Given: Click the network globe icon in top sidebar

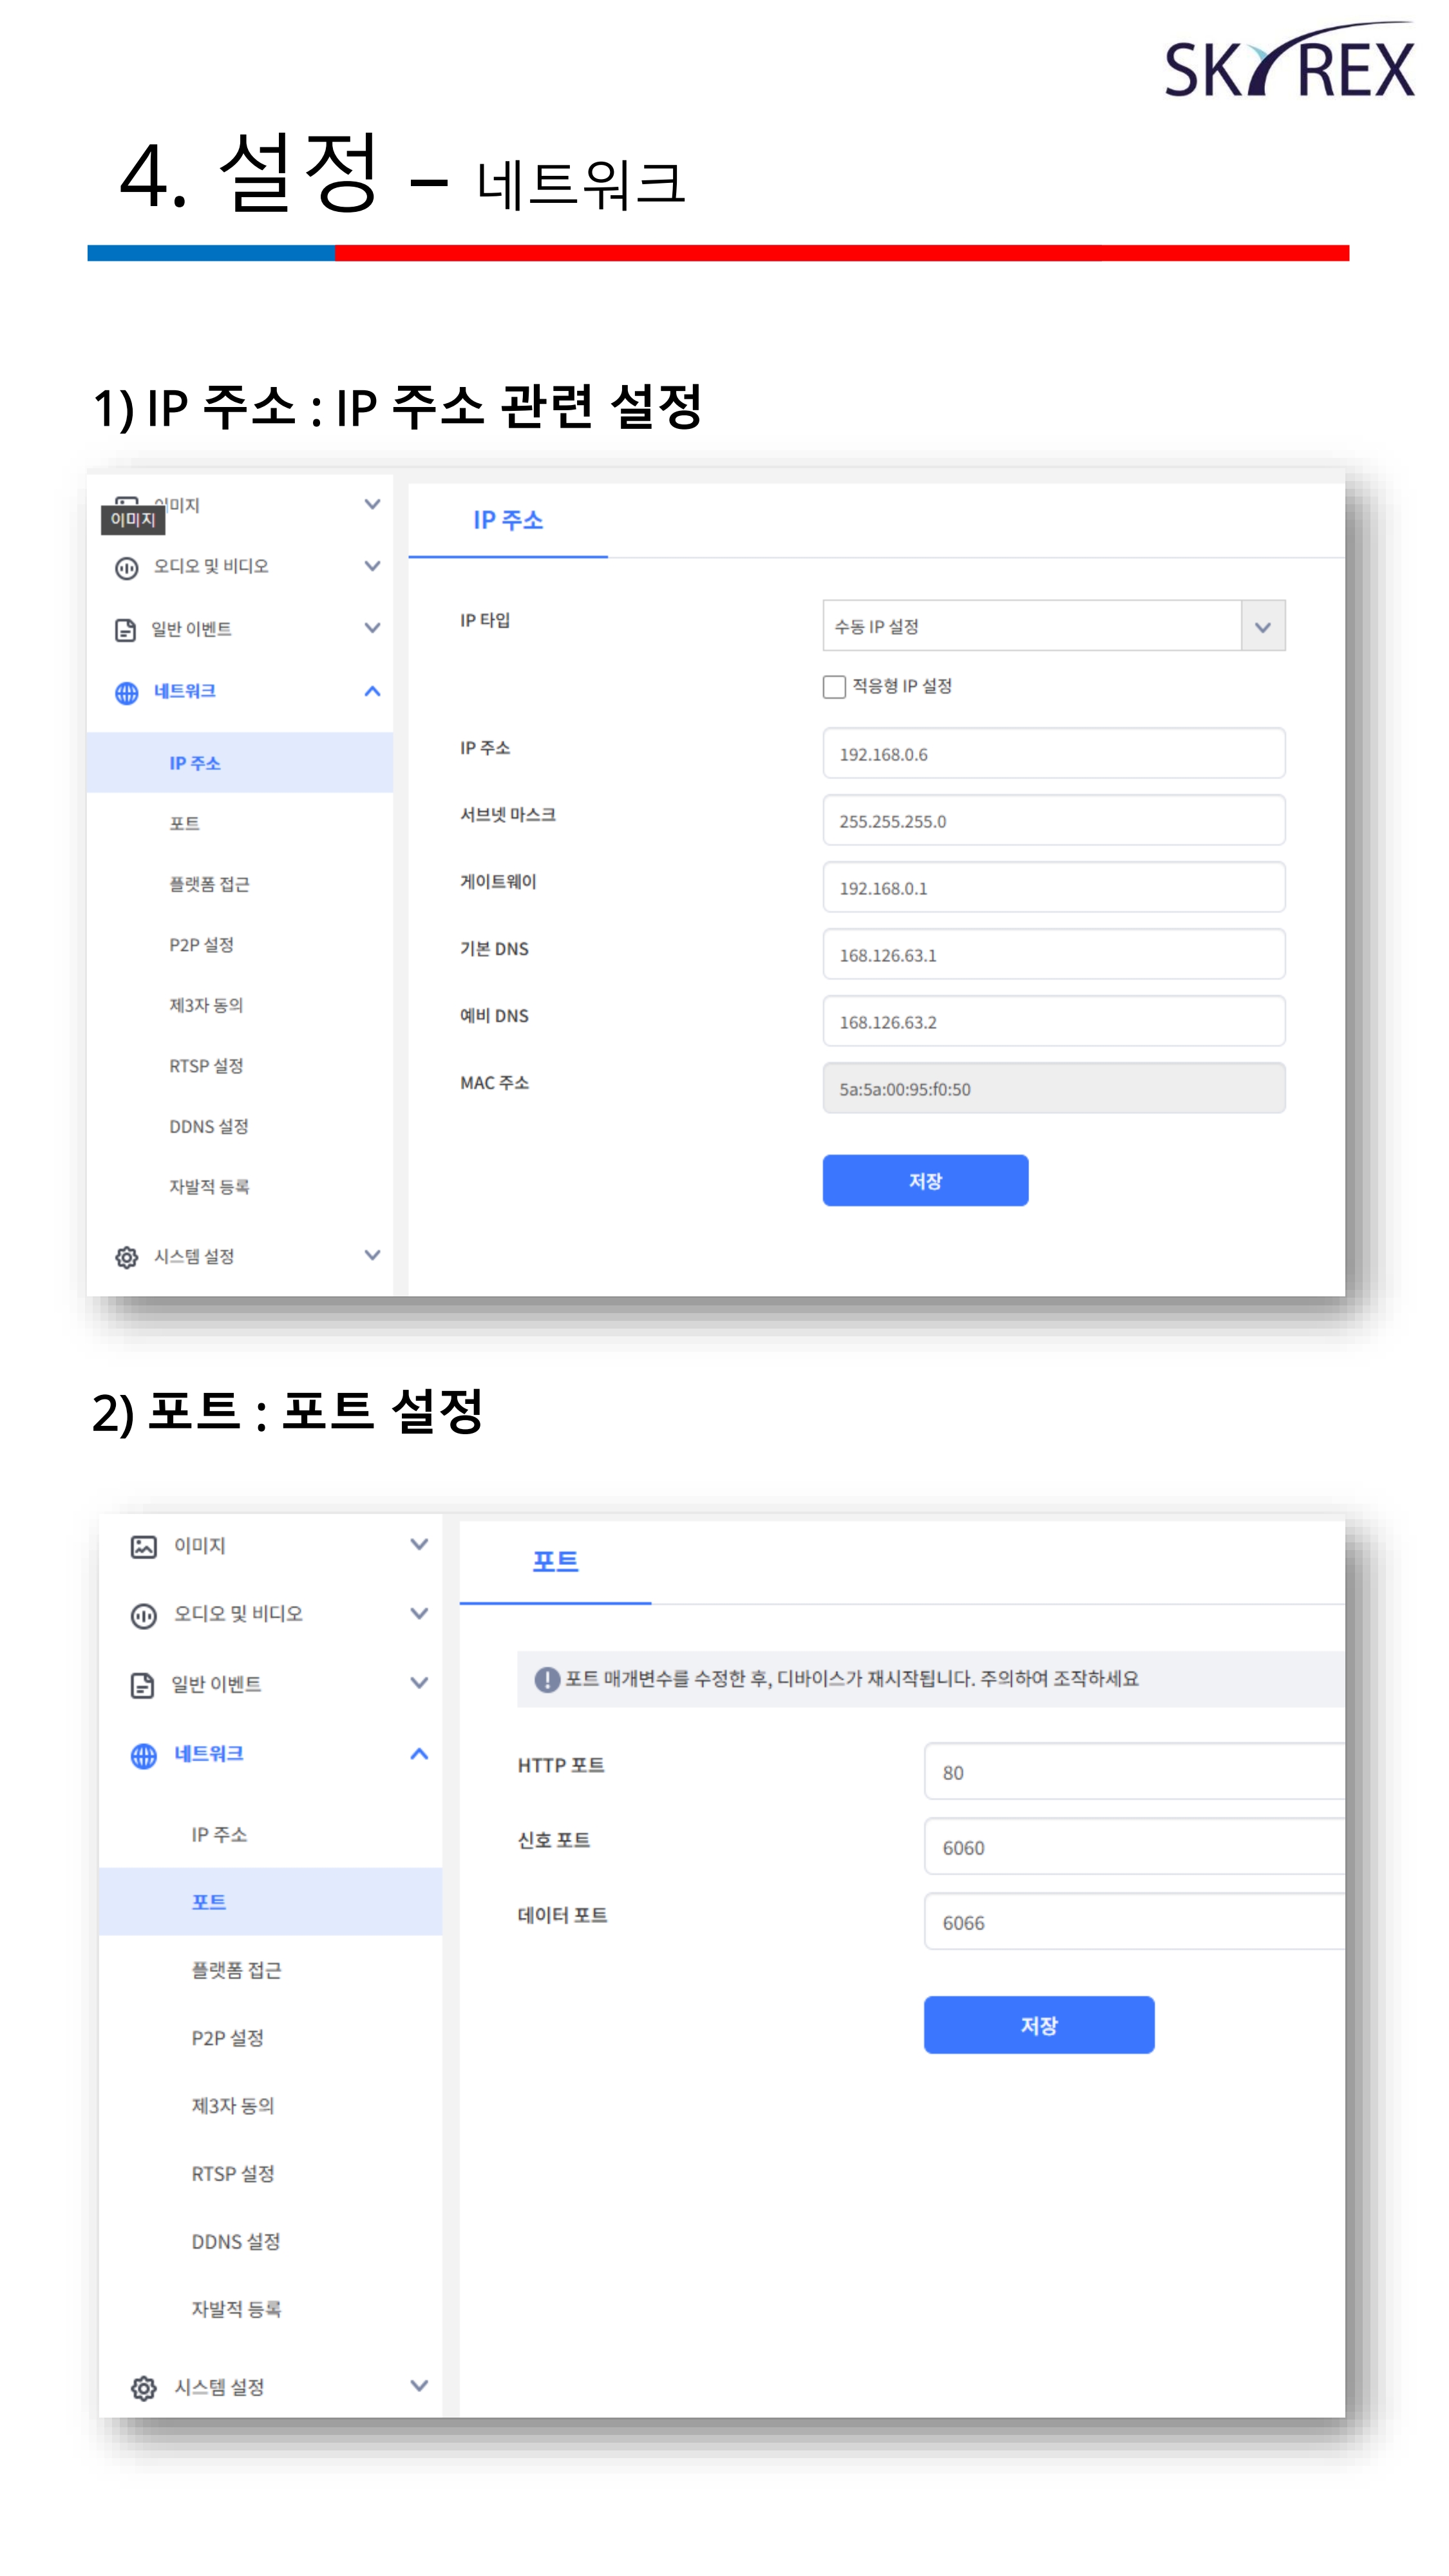Looking at the screenshot, I should 126,692.
